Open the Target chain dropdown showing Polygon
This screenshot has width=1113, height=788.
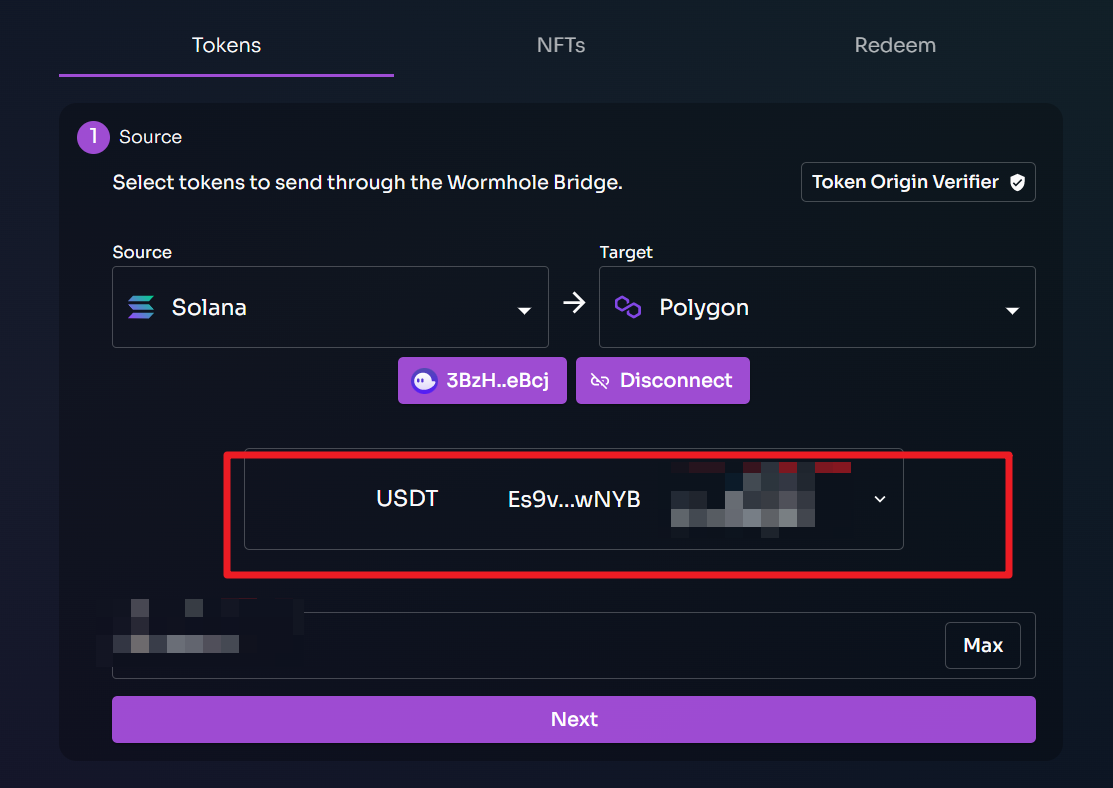pos(817,307)
